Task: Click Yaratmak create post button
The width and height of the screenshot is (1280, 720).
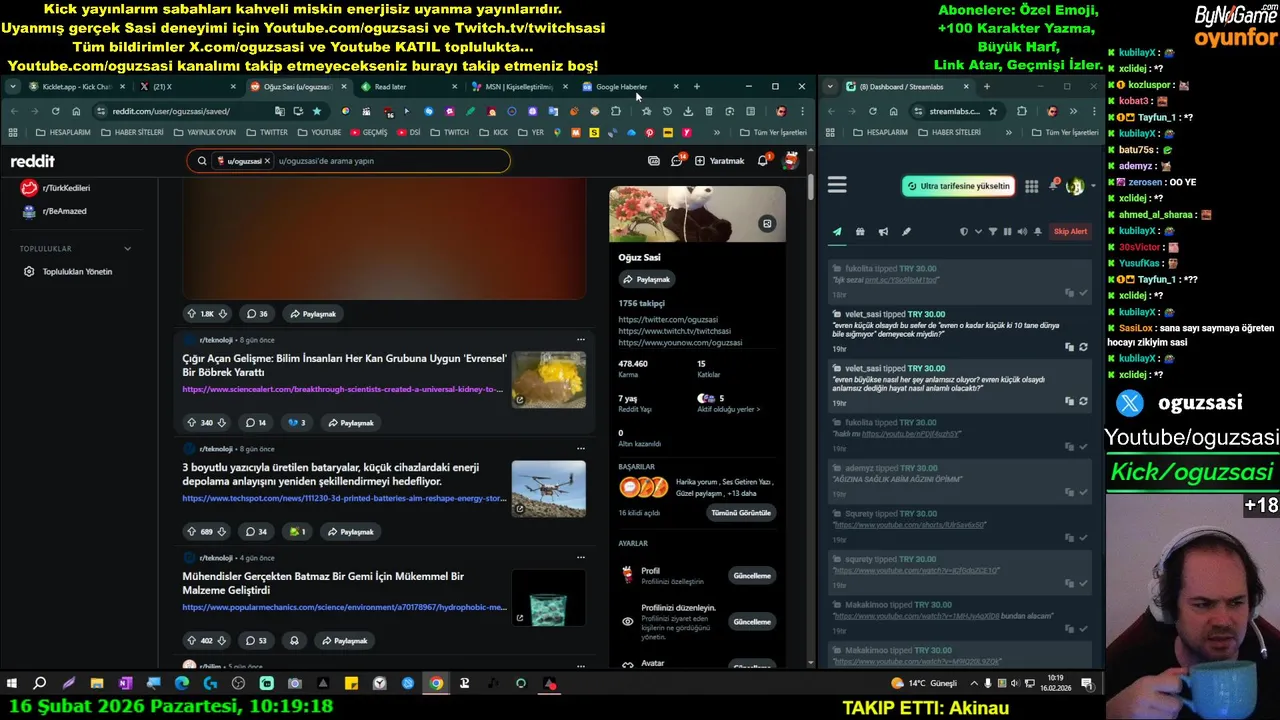Action: click(x=719, y=160)
